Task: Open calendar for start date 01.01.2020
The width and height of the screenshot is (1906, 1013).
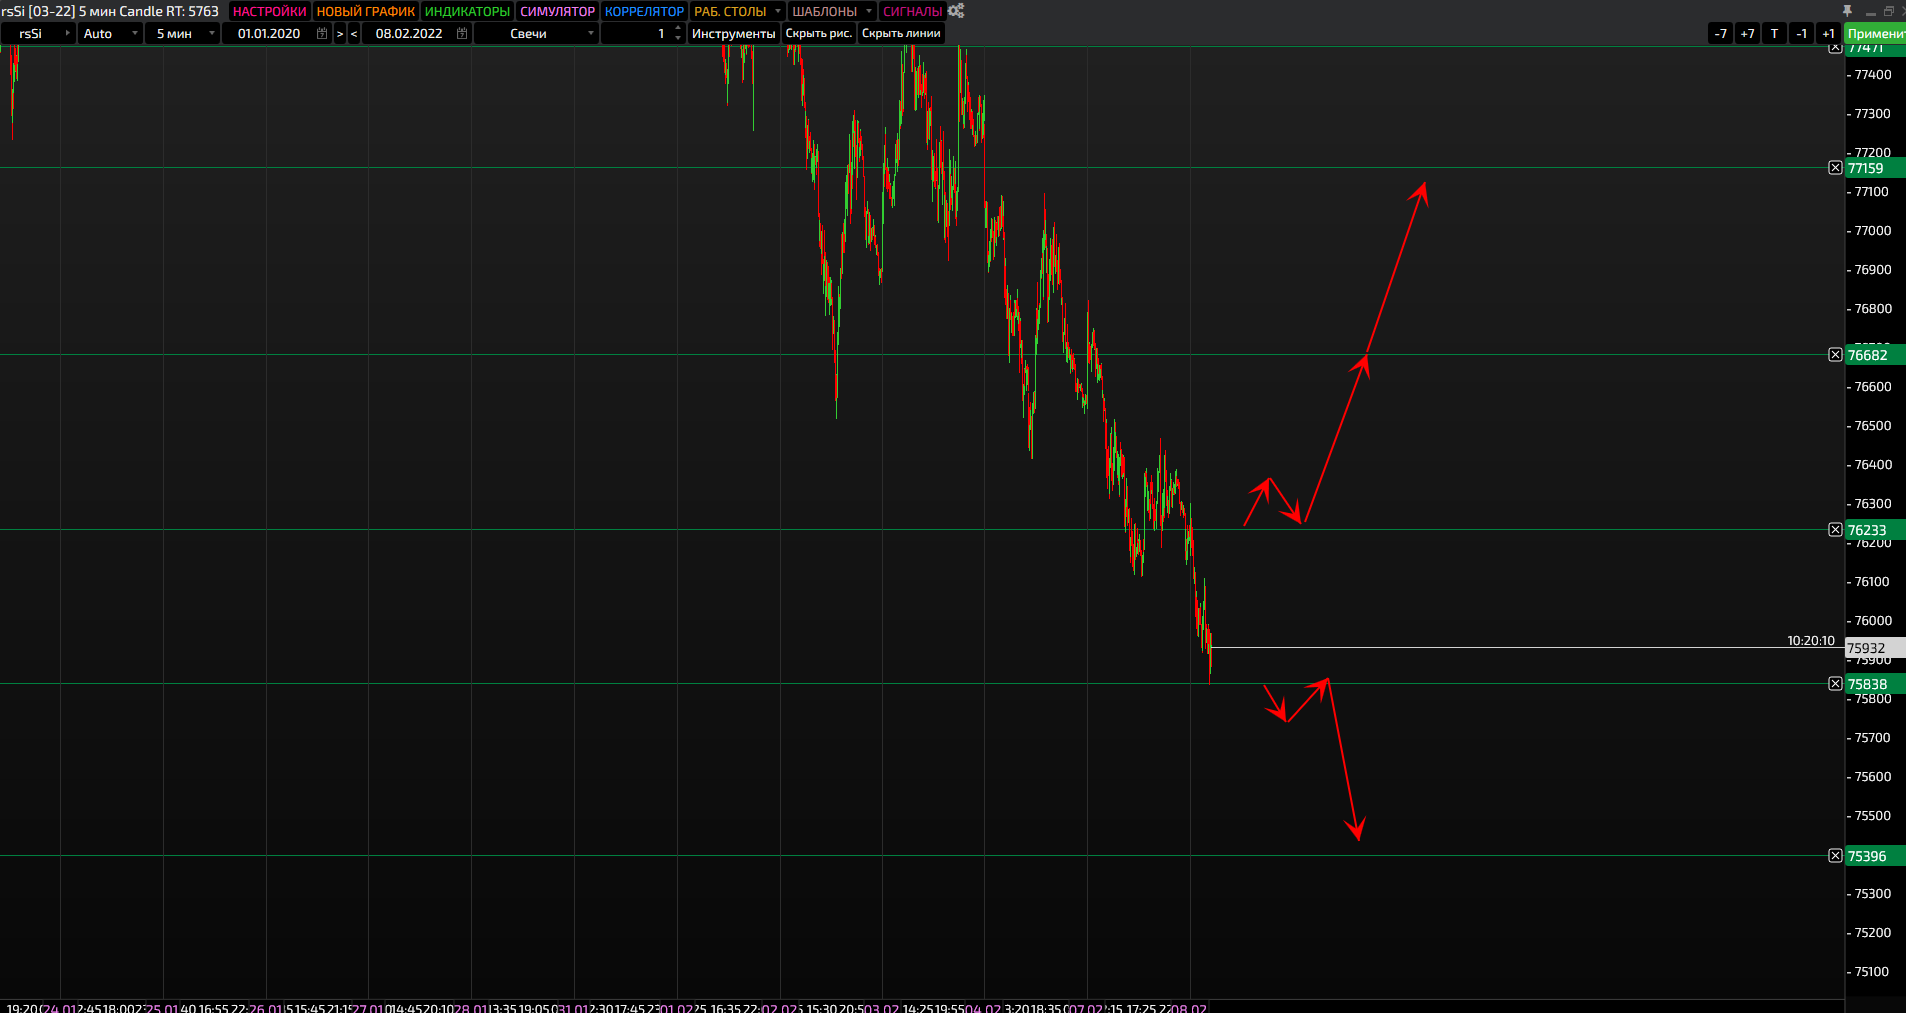Action: 322,33
